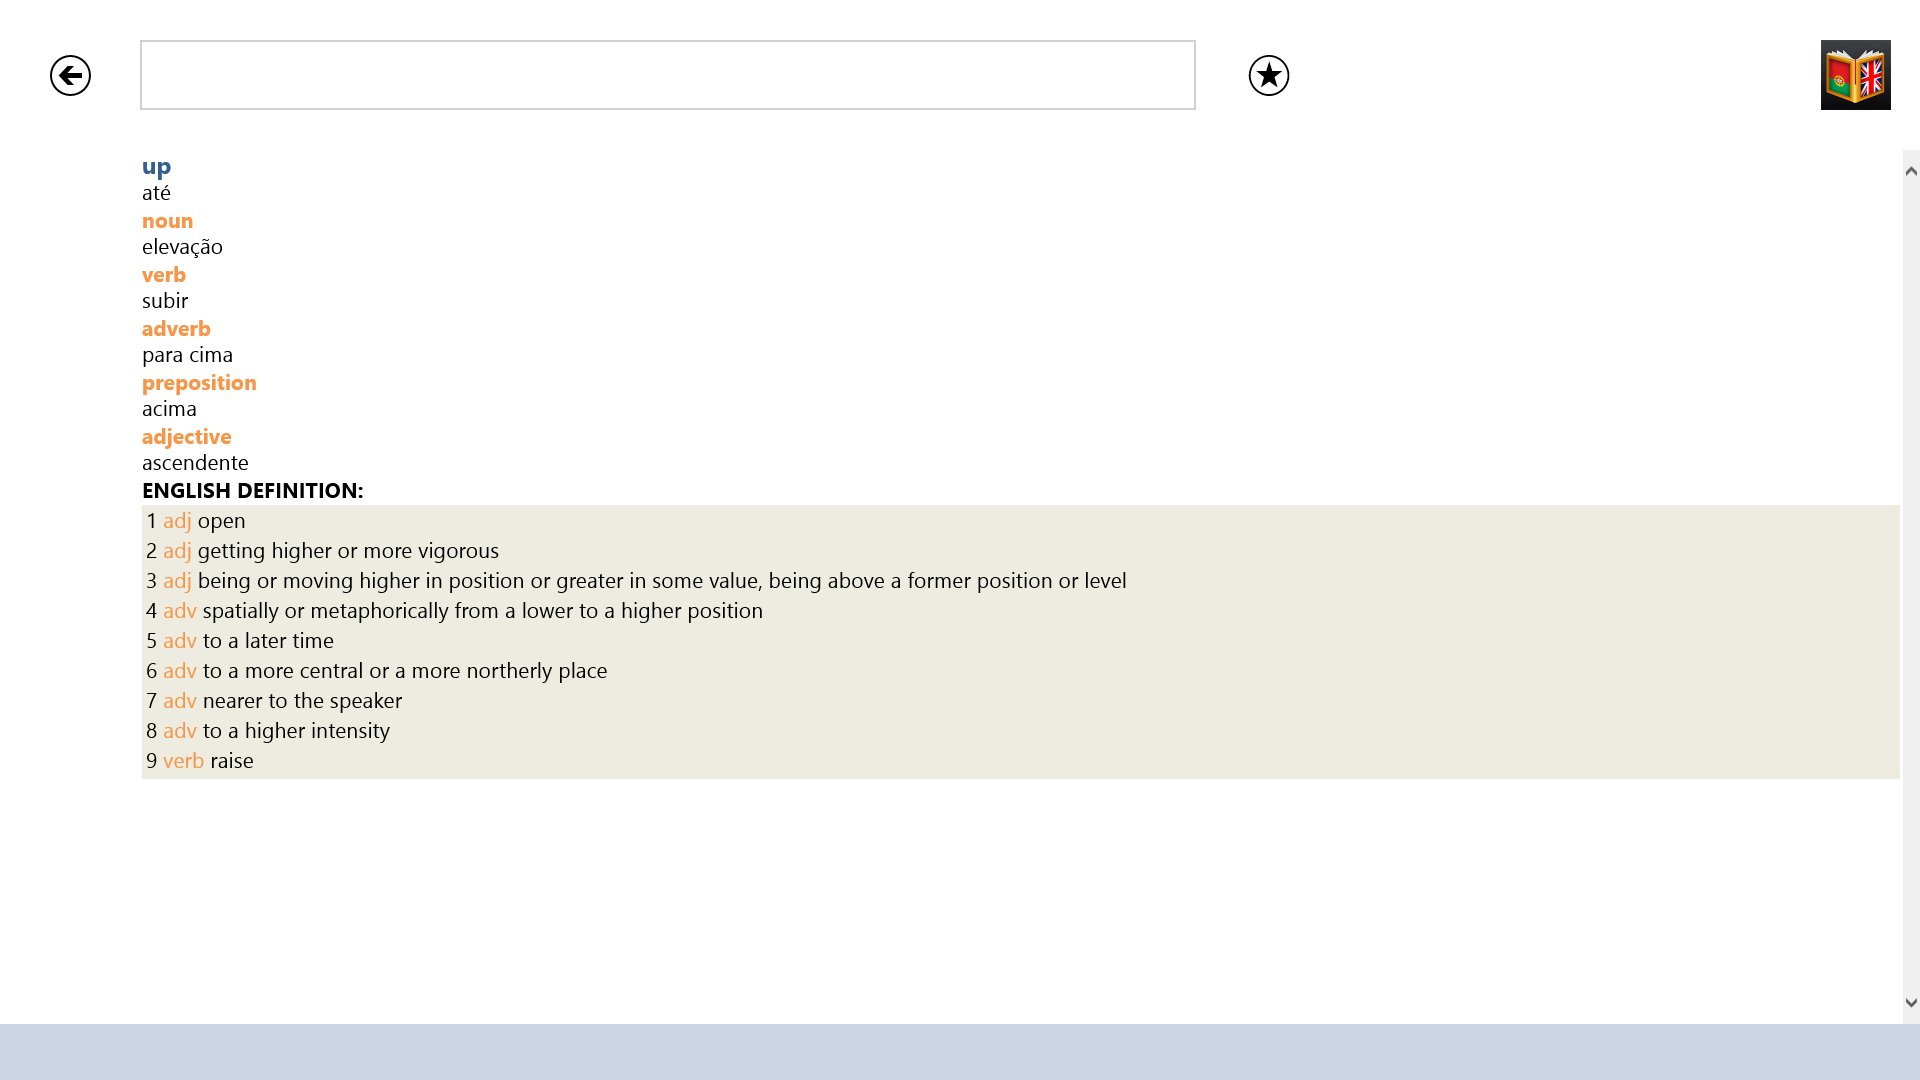
Task: Click the scroll down arrow
Action: point(1911,1002)
